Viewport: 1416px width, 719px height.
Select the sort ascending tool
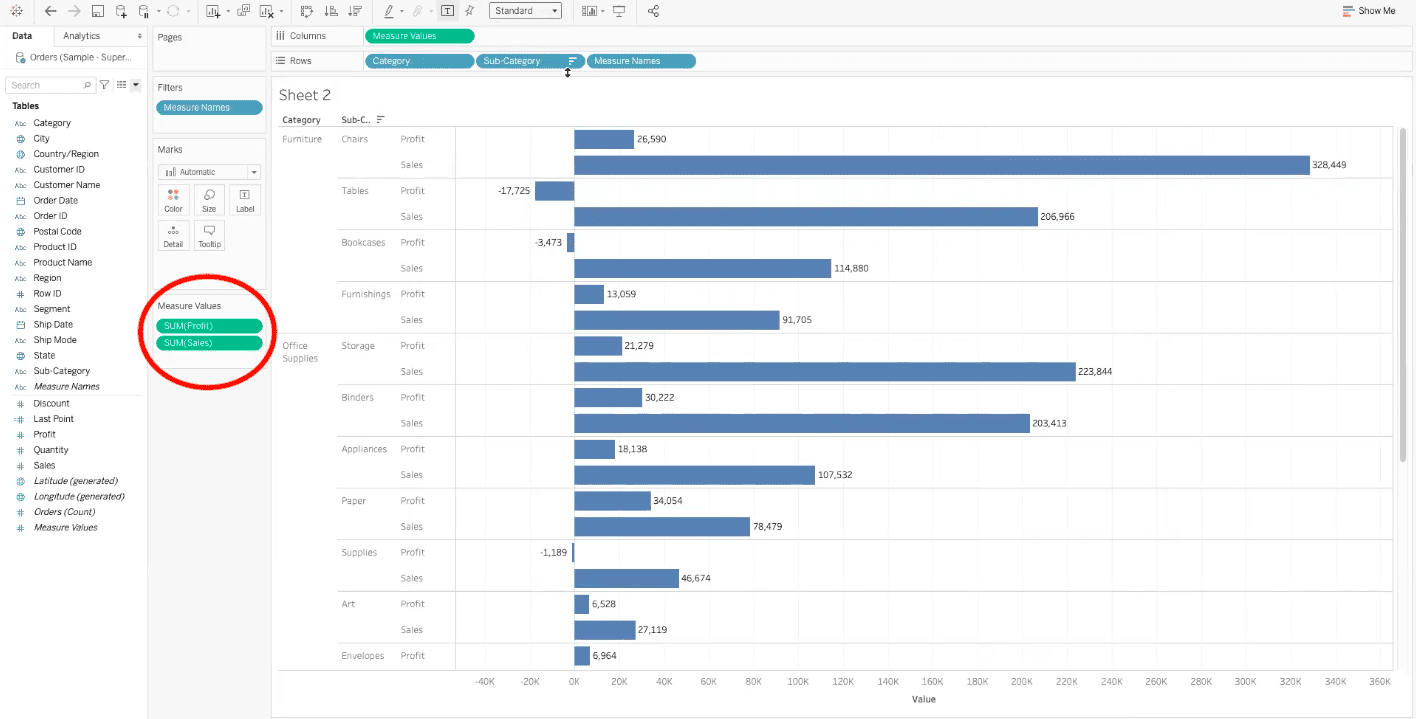331,11
